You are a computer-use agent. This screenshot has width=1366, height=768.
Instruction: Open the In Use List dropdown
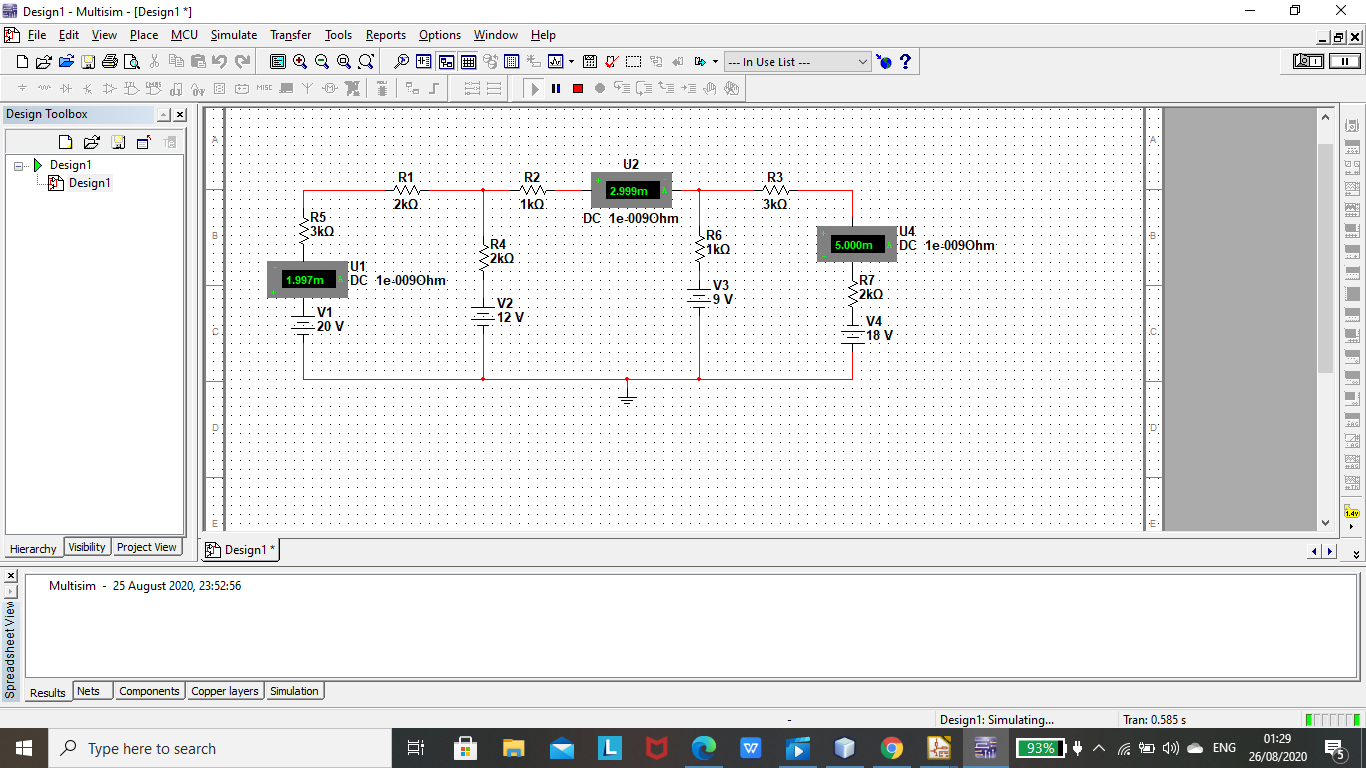coord(798,62)
